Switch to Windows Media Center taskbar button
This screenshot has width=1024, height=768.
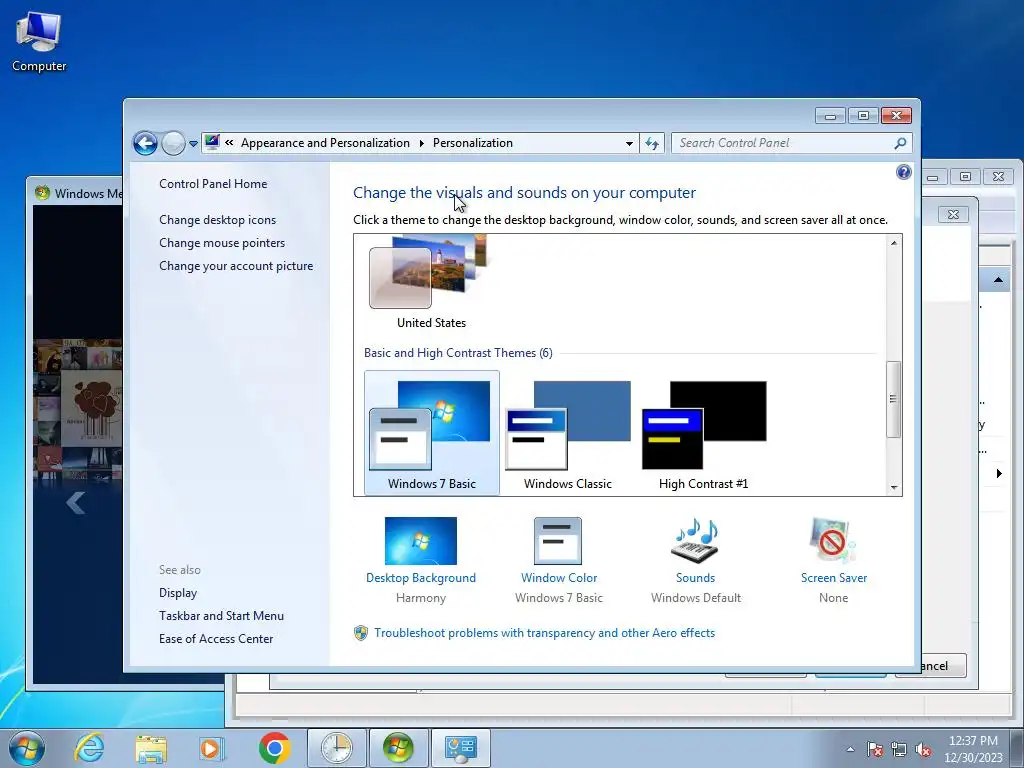click(398, 748)
